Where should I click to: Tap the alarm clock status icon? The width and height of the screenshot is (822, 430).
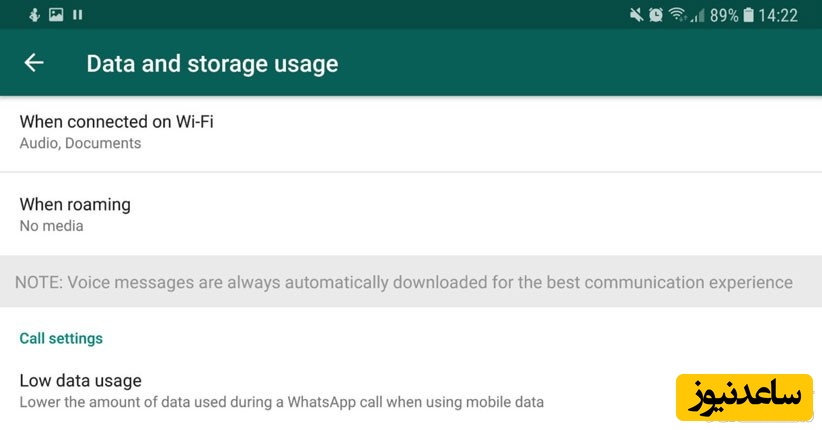(x=656, y=15)
